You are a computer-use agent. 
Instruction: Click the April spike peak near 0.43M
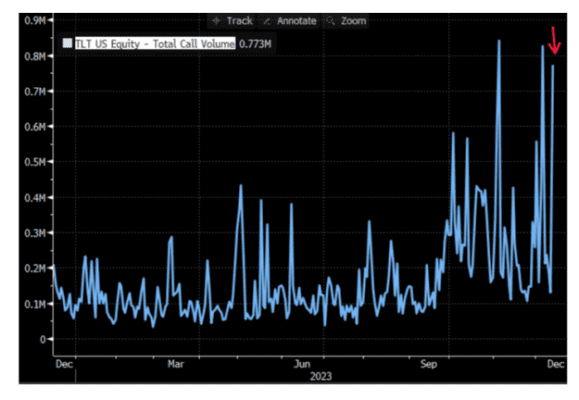(x=241, y=185)
